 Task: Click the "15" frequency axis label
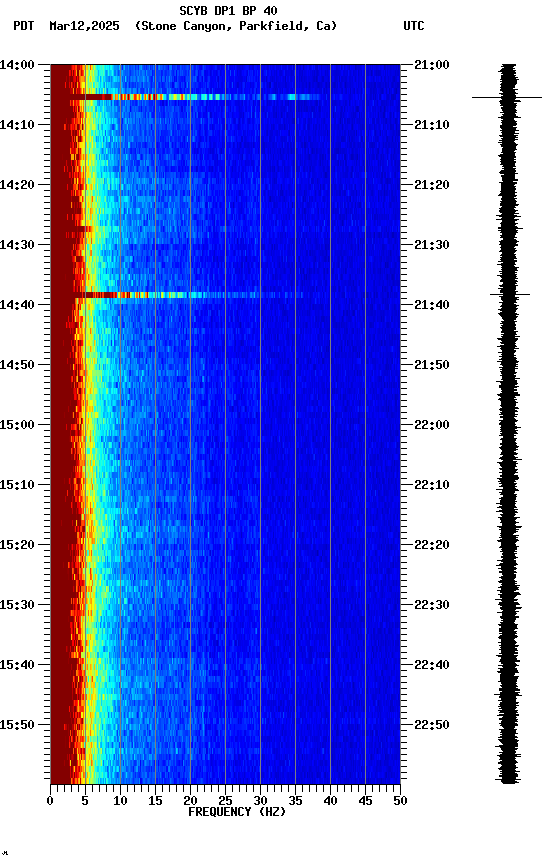[155, 801]
